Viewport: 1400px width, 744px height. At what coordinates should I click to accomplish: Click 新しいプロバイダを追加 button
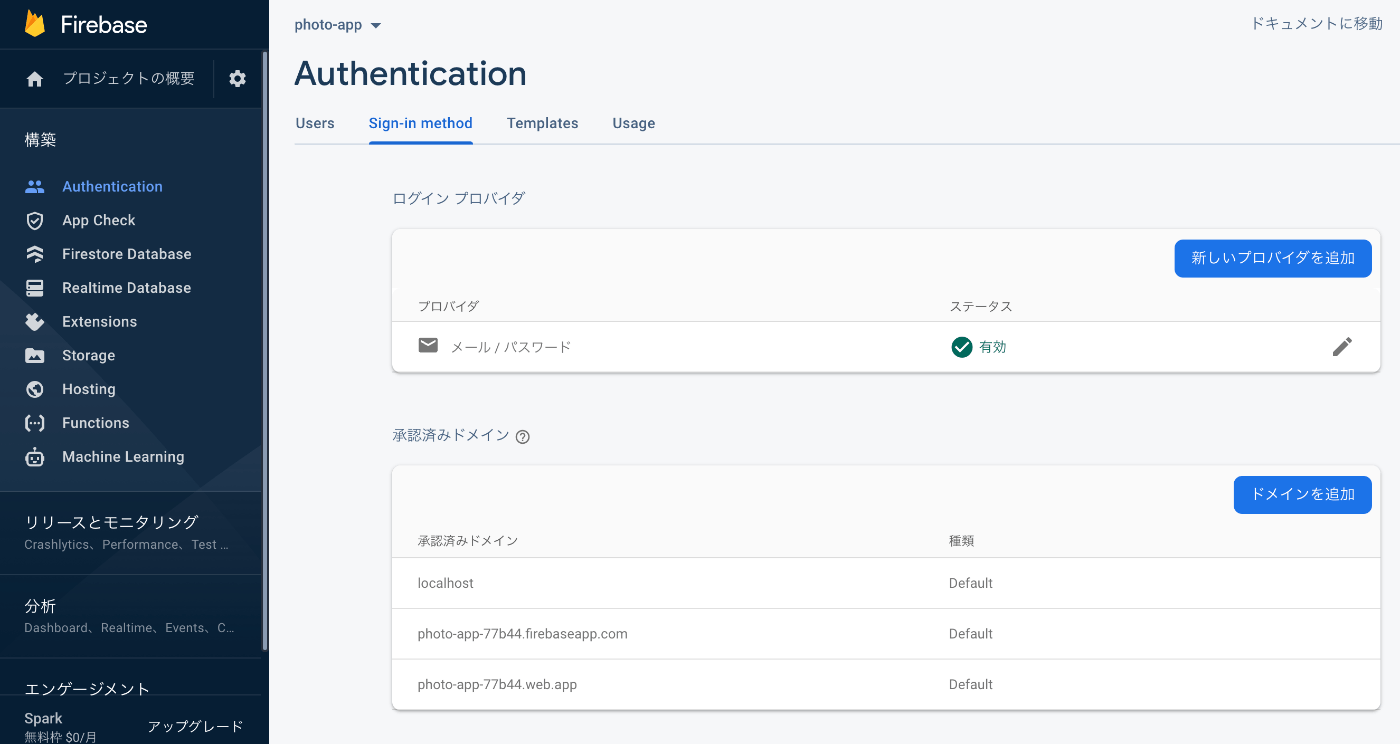click(1273, 258)
